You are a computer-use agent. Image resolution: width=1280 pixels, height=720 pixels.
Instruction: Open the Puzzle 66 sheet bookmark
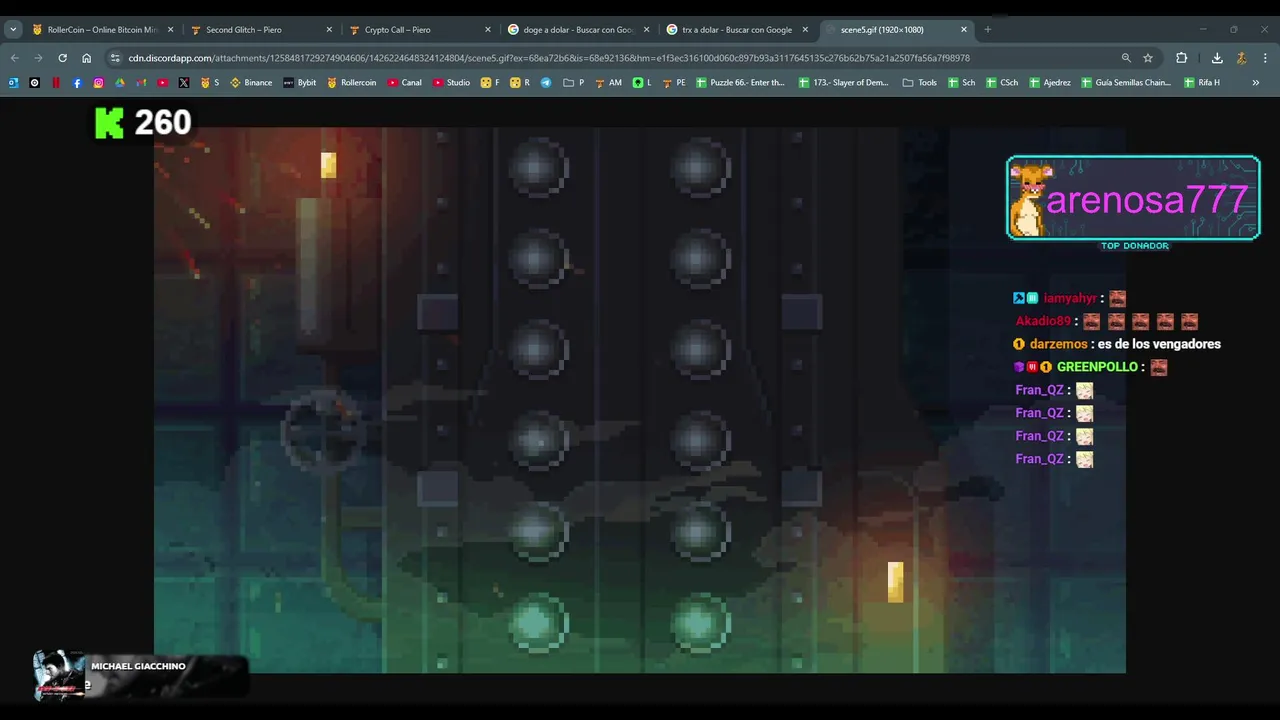(x=741, y=82)
